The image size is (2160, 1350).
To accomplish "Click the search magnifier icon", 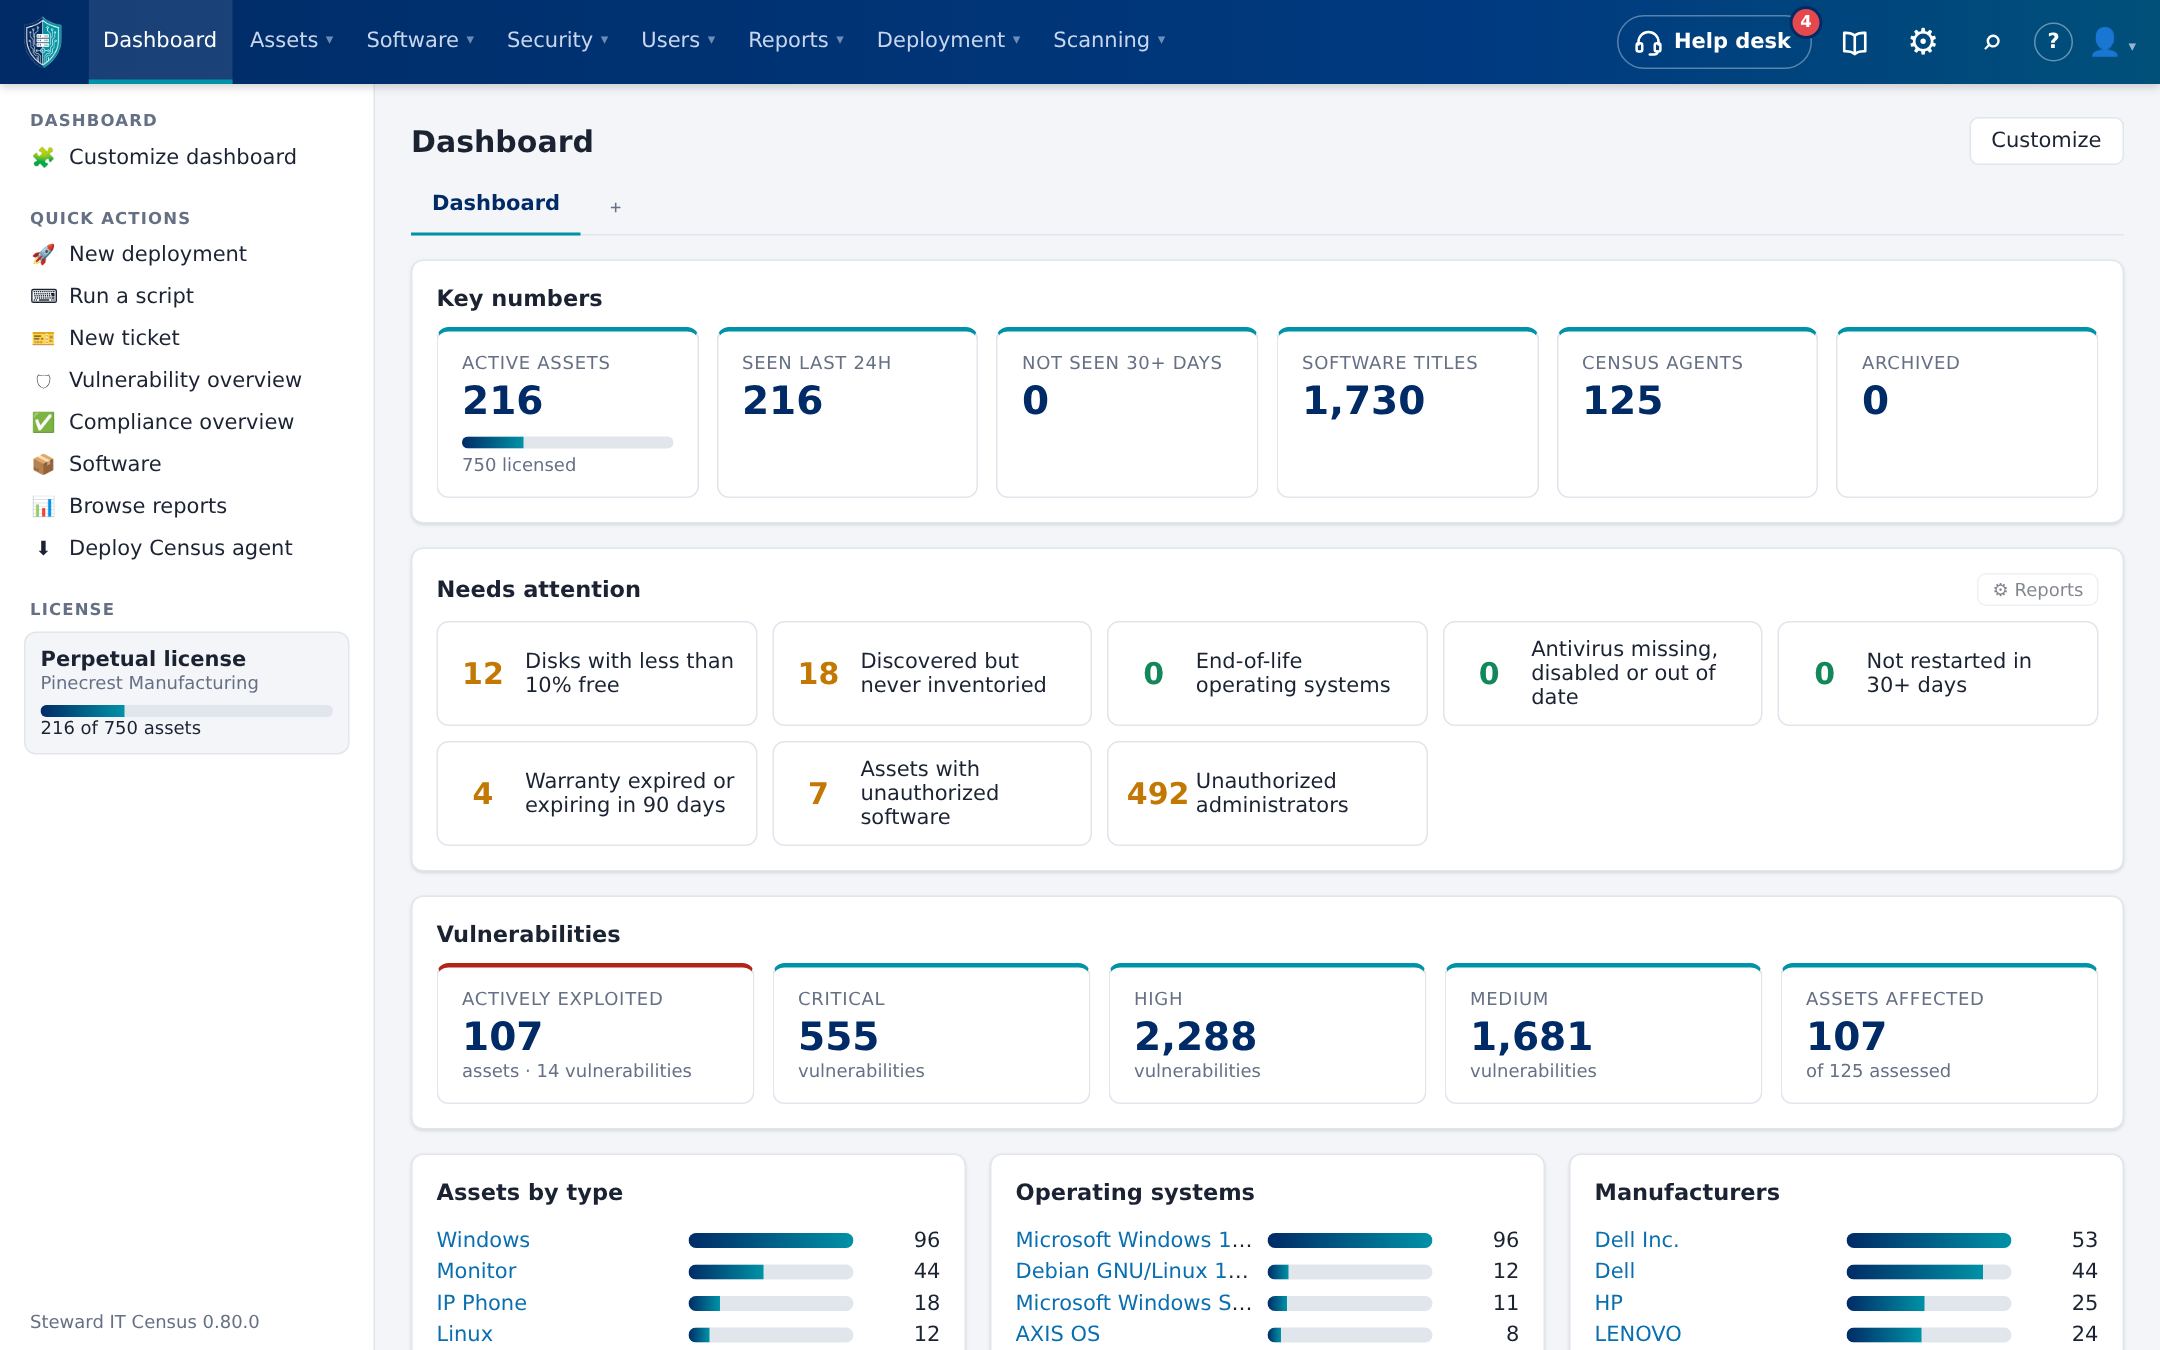I will (x=1991, y=42).
